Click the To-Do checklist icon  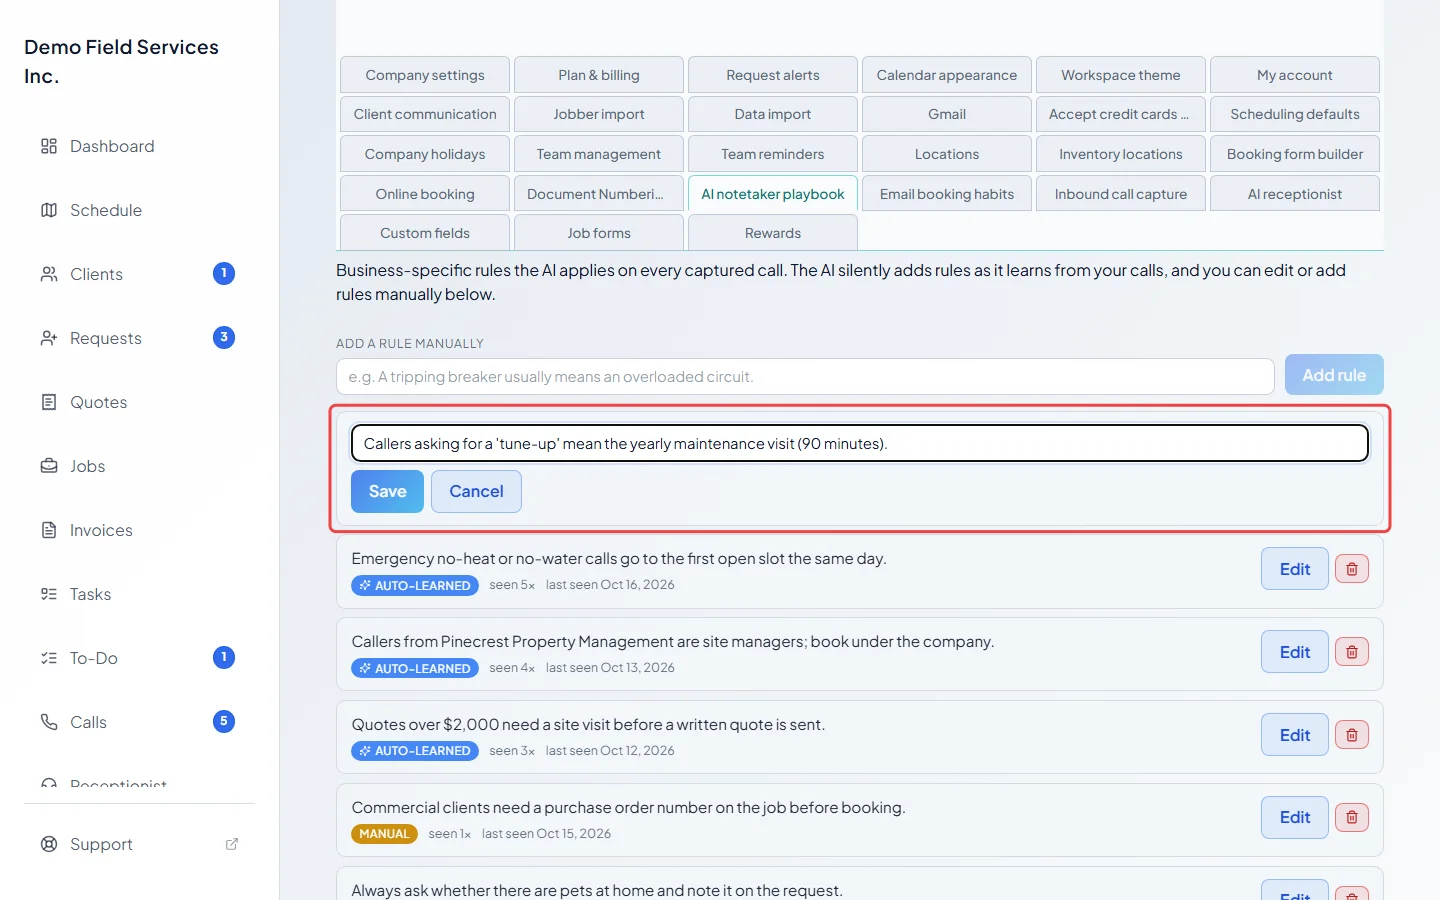[x=49, y=658]
